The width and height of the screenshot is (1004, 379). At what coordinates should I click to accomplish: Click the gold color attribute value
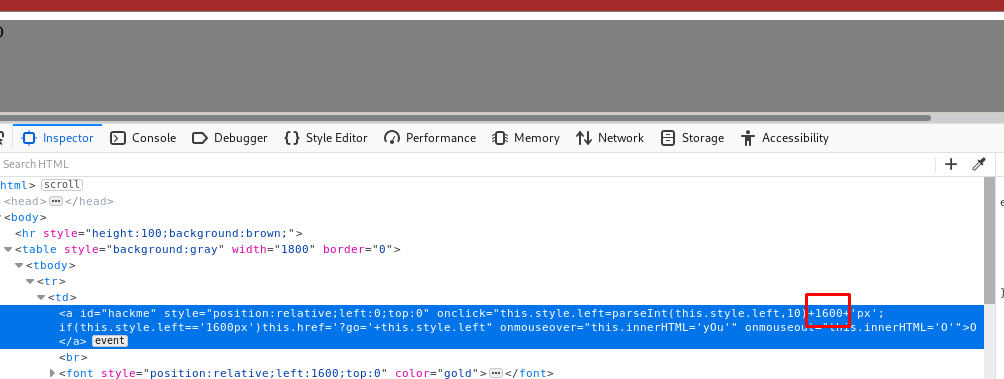pos(456,373)
